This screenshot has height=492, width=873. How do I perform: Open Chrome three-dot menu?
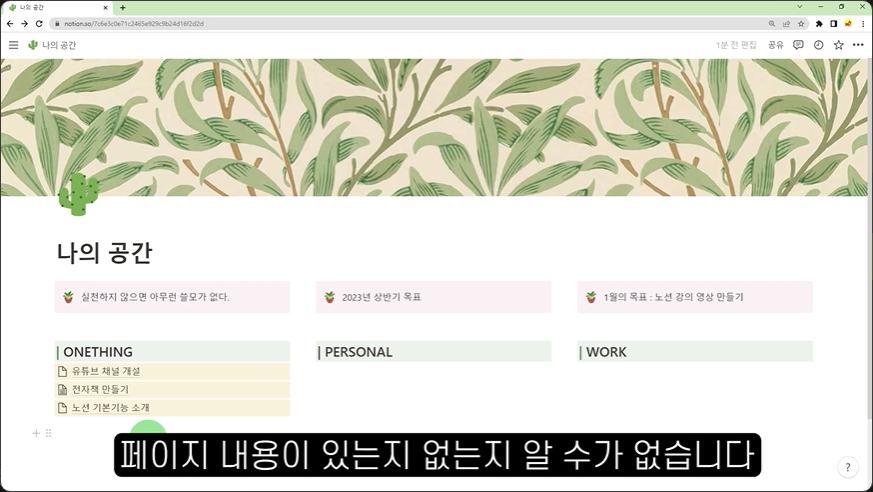point(864,23)
